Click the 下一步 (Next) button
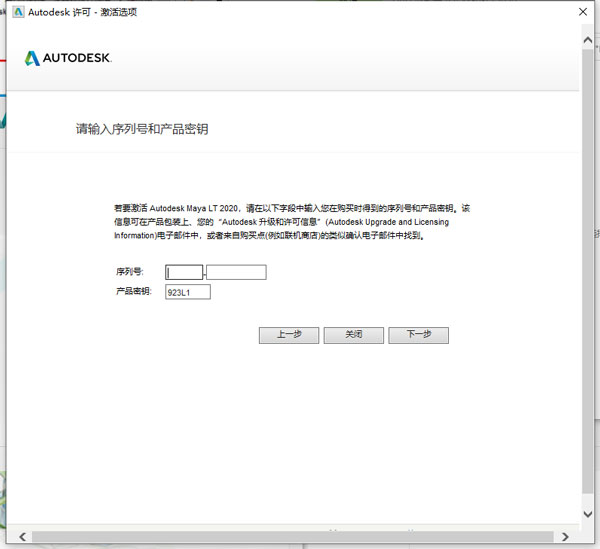The height and width of the screenshot is (549, 600). click(x=419, y=335)
